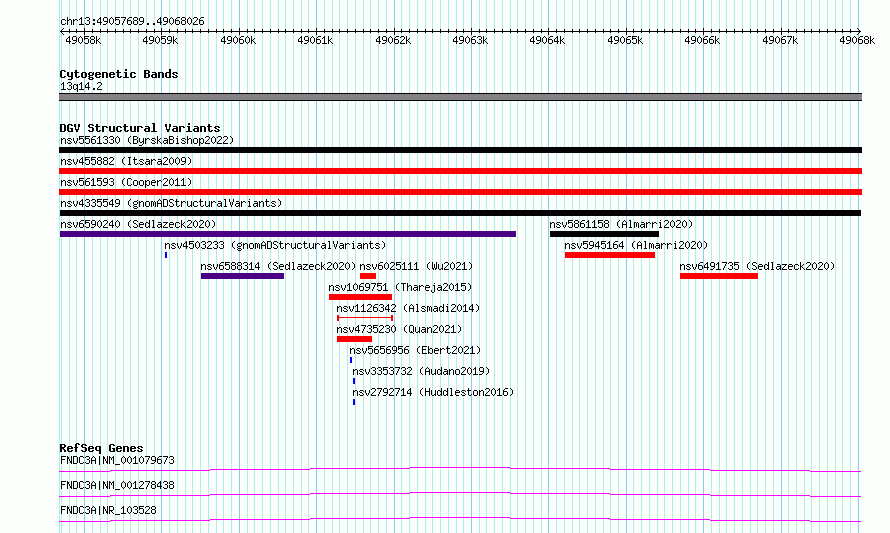Click the nsv6590240 (Sedlazeck2020) label

pos(138,224)
